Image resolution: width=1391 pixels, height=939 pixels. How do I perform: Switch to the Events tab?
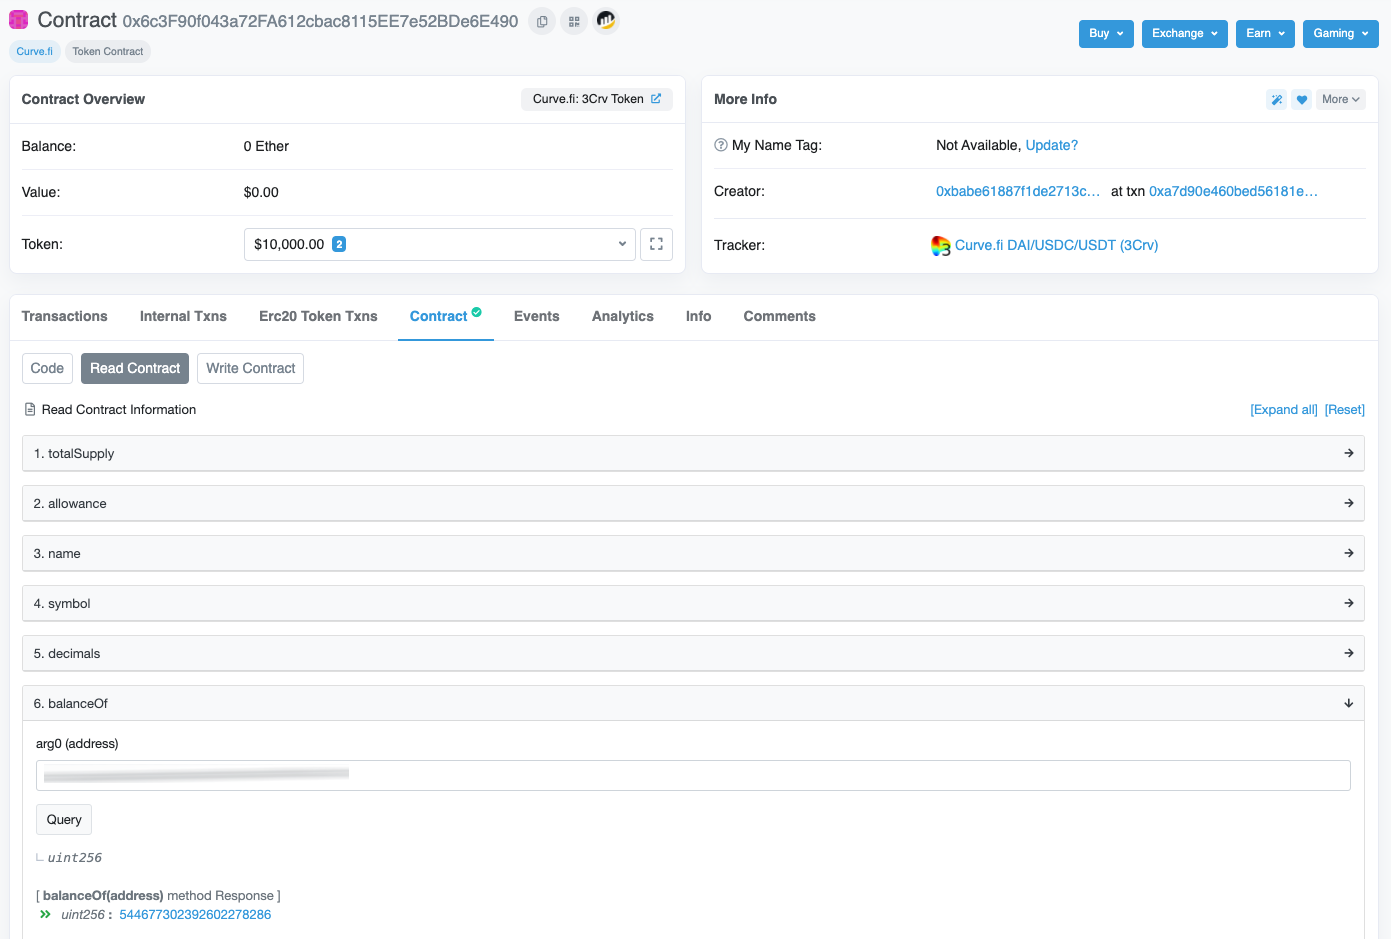pyautogui.click(x=537, y=316)
